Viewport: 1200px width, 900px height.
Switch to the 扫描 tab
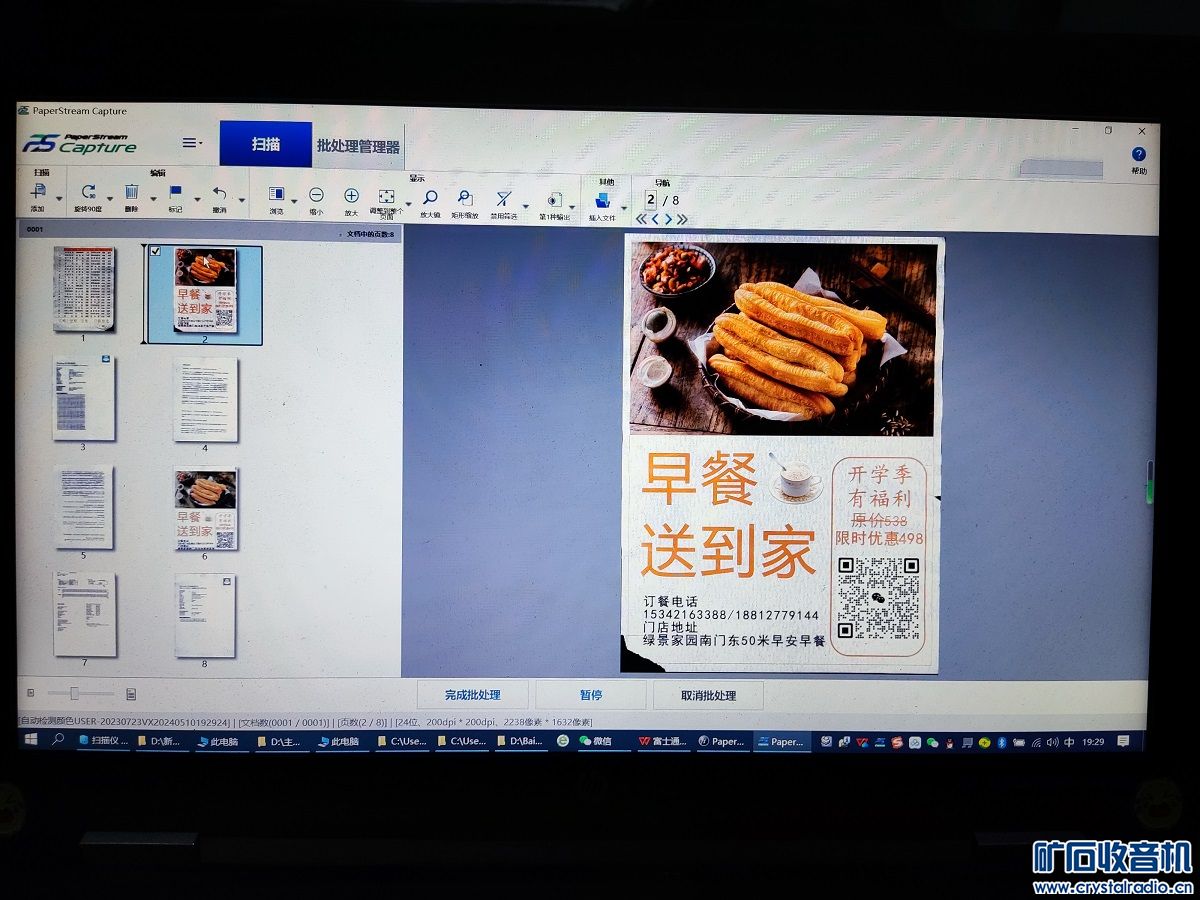click(265, 144)
